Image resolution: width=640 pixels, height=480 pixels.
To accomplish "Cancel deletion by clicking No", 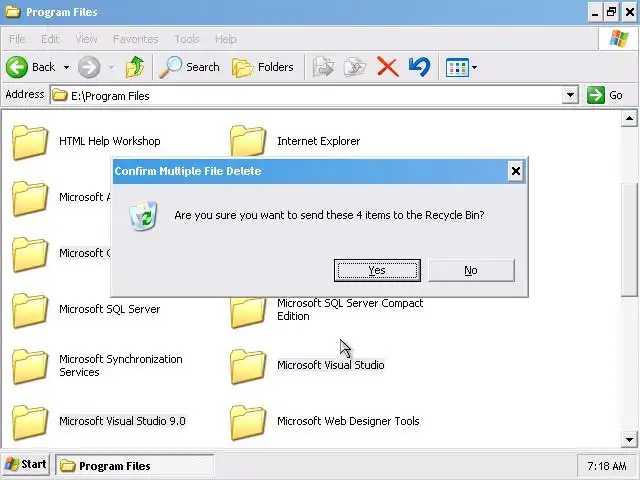I will tap(471, 270).
